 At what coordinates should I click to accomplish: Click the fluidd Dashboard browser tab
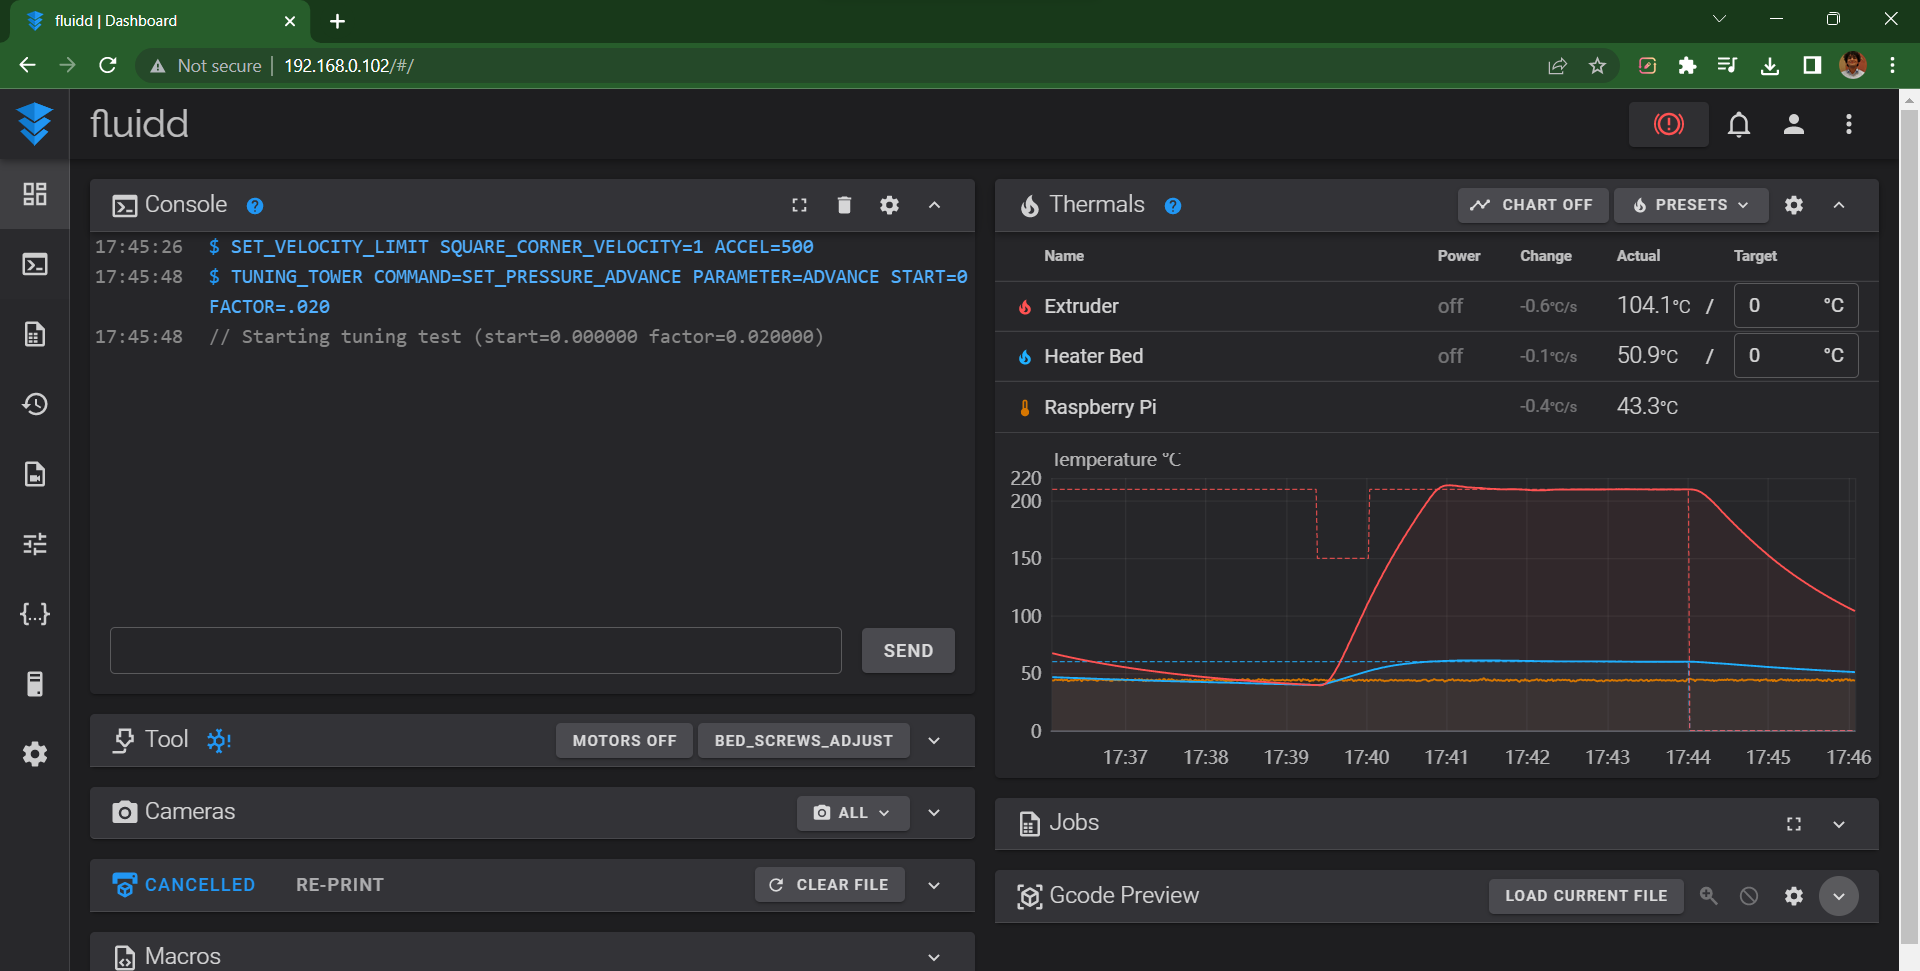[160, 21]
